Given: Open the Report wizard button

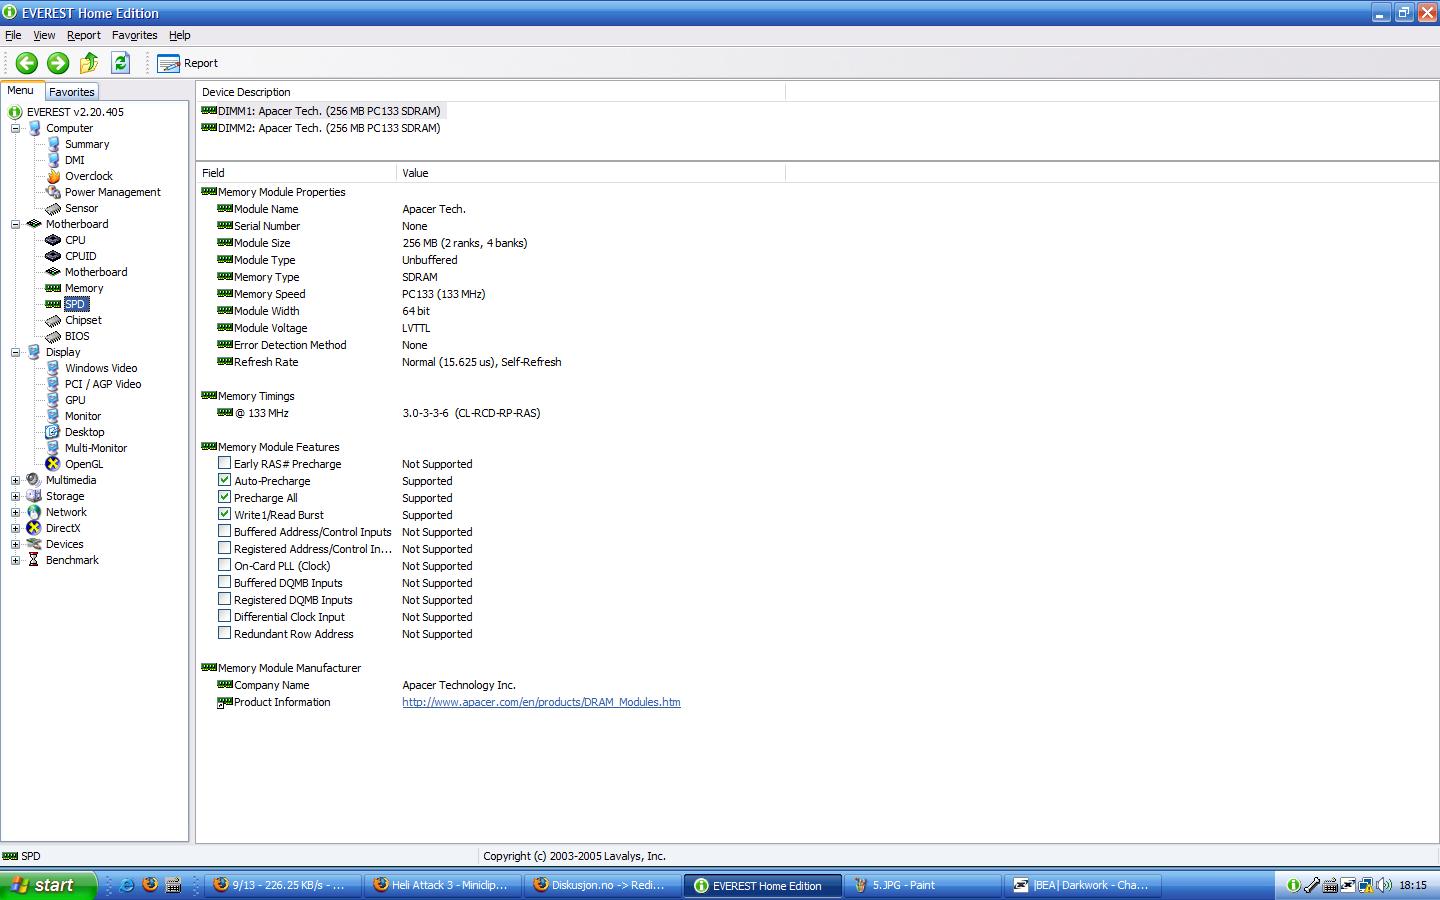Looking at the screenshot, I should point(188,63).
